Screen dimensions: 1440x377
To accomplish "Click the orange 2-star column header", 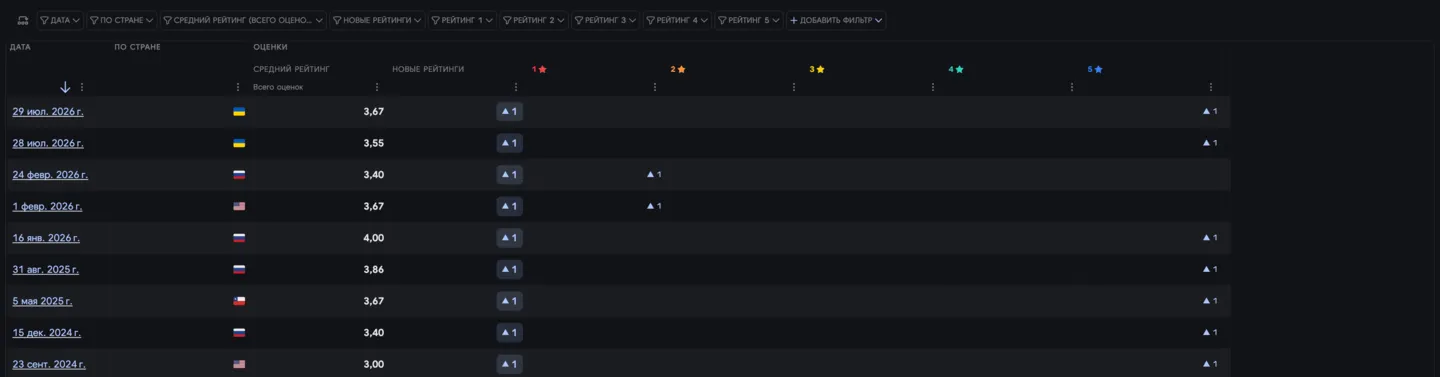I will tap(678, 69).
